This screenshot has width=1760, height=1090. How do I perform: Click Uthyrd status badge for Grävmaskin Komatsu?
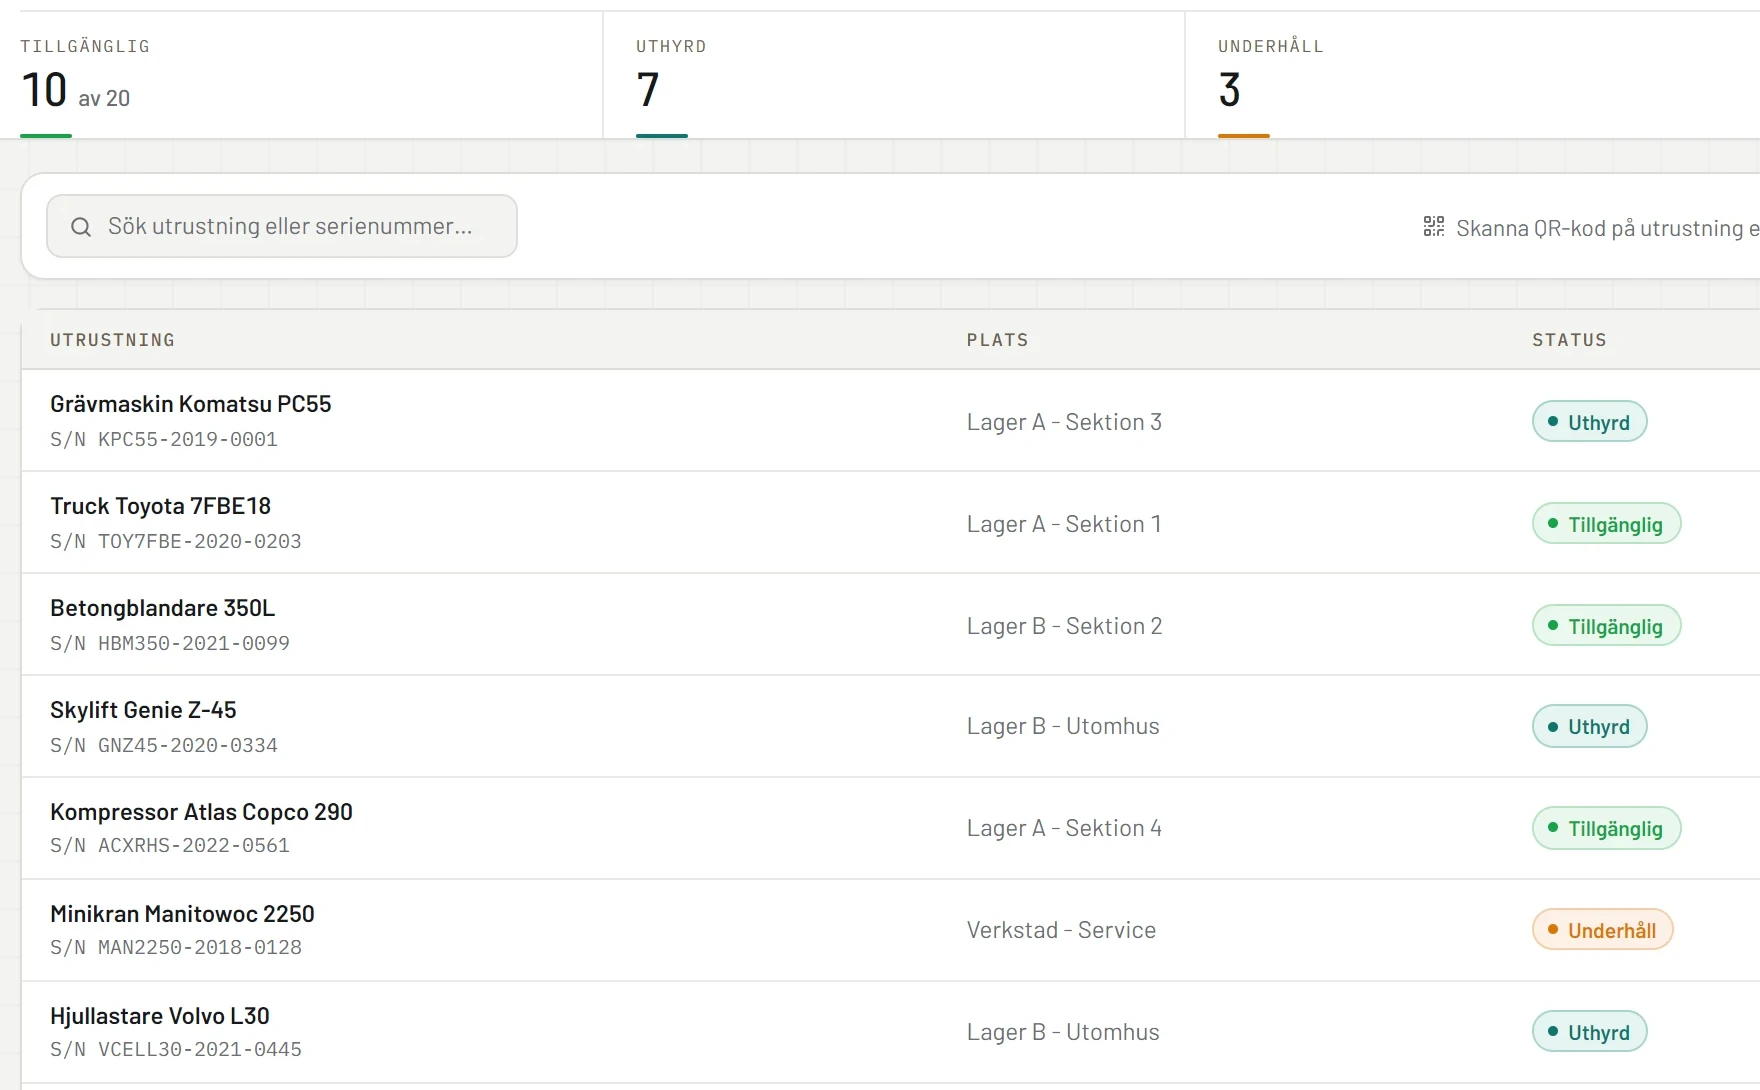(1589, 422)
